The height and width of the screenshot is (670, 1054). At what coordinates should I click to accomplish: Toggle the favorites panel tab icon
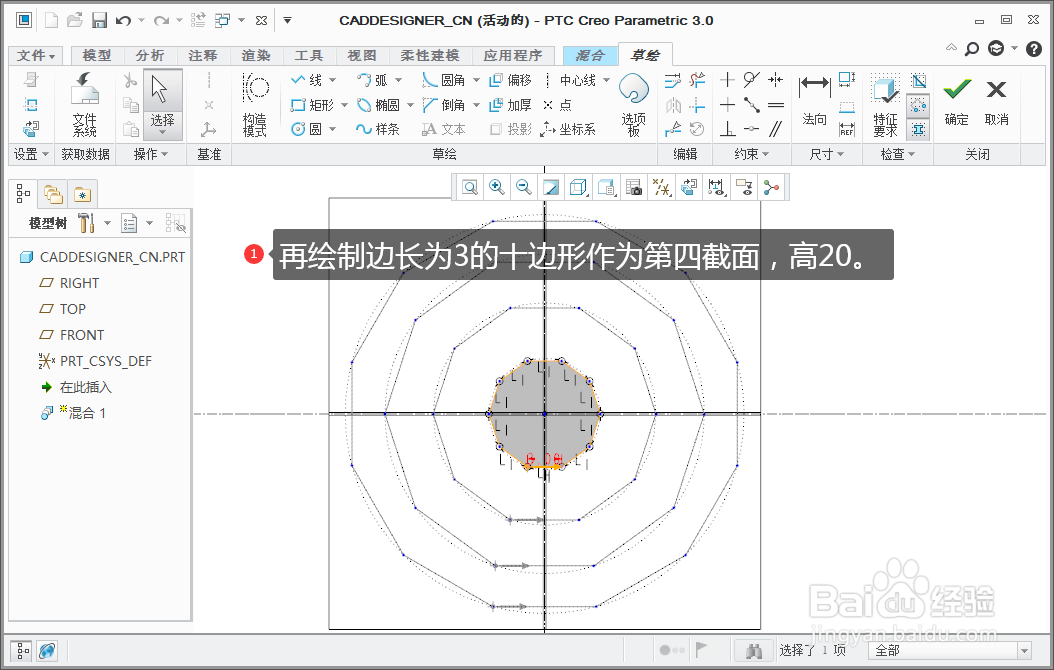pyautogui.click(x=82, y=194)
